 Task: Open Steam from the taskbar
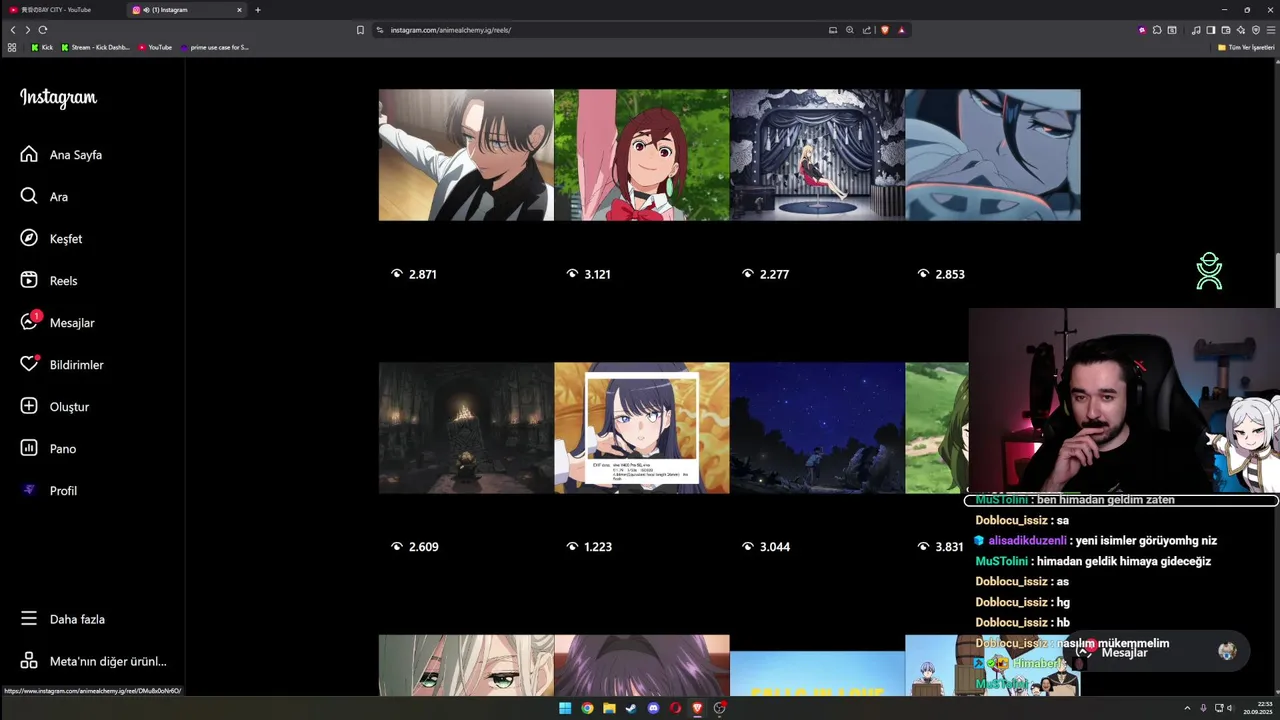click(x=631, y=708)
